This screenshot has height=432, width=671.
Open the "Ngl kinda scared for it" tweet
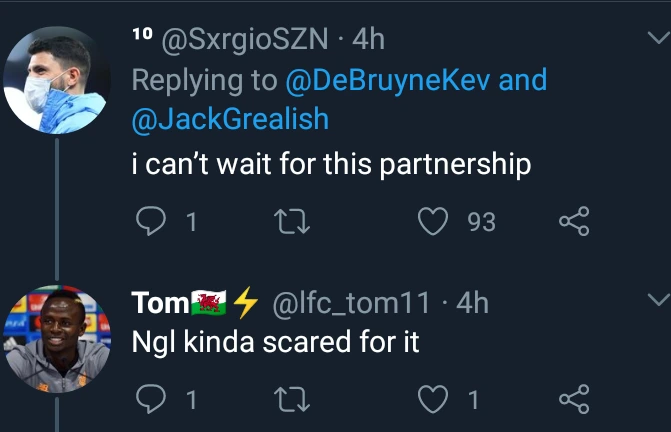click(x=275, y=342)
